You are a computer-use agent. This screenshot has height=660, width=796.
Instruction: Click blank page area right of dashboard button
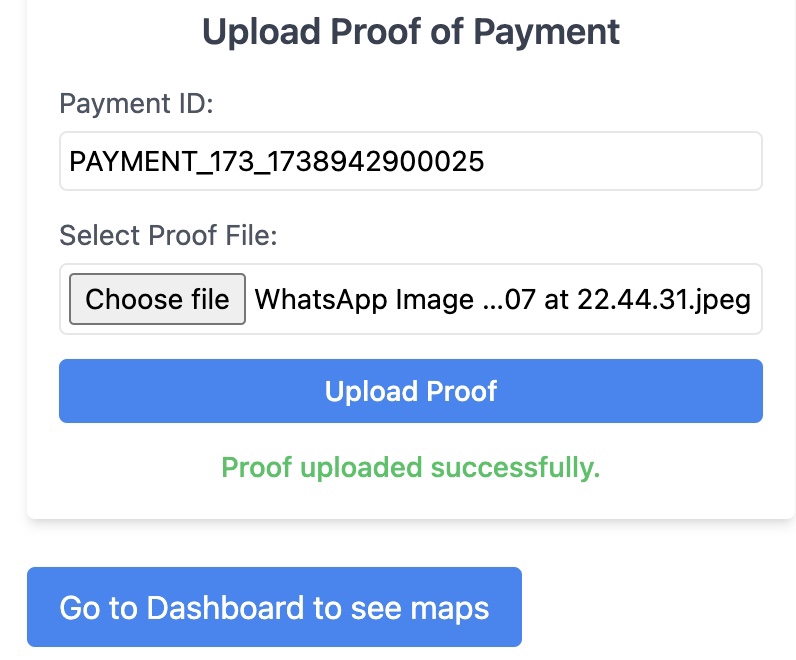click(660, 607)
